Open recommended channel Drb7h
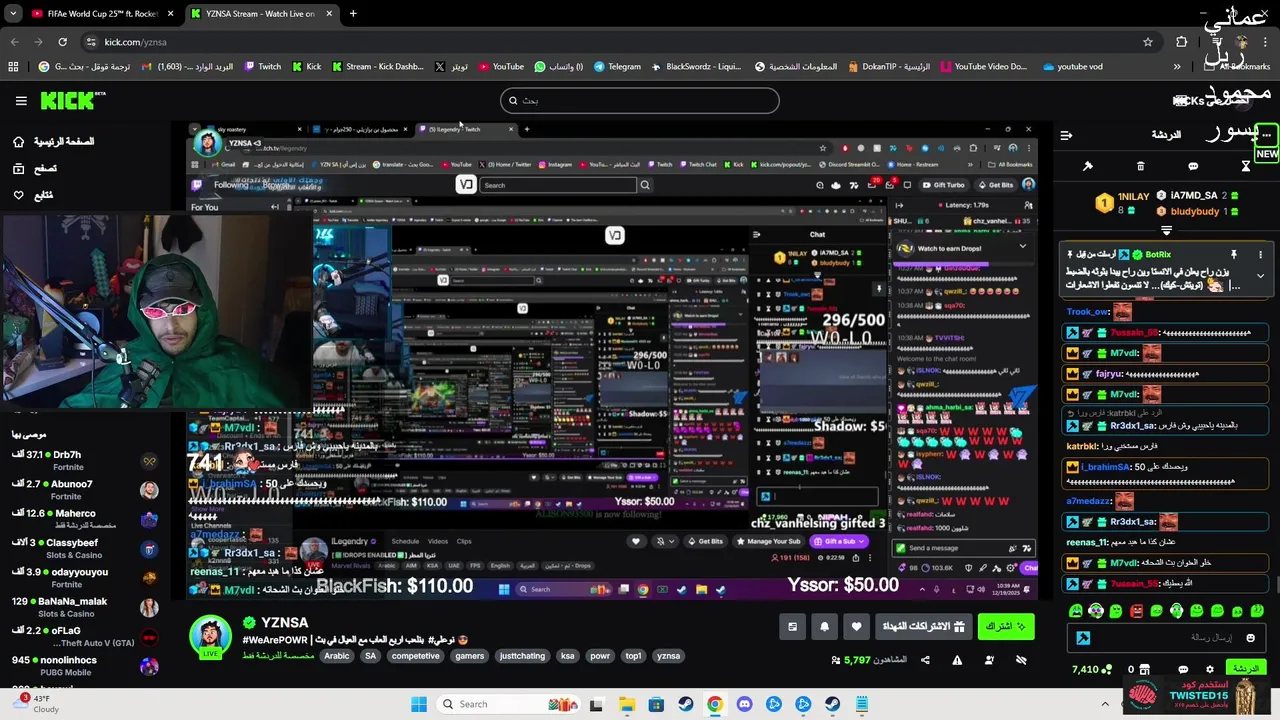Viewport: 1280px width, 720px height. point(85,461)
